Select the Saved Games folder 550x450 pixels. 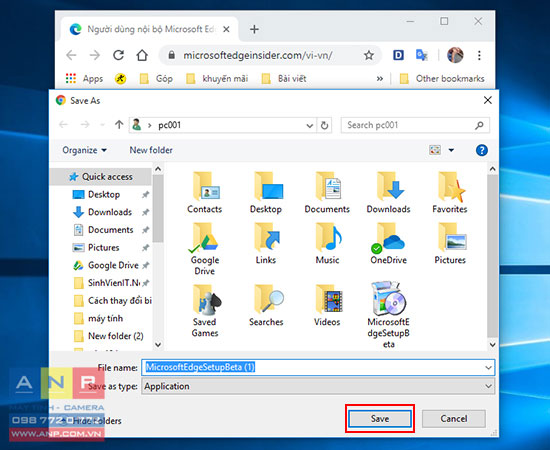pos(204,310)
